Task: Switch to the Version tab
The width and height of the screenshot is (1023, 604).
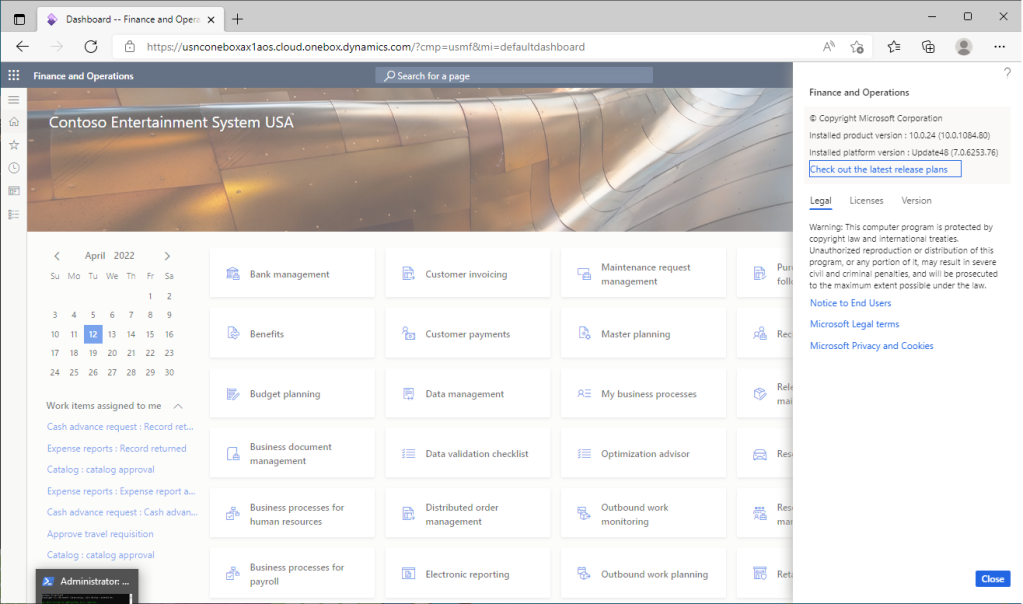Action: point(917,201)
